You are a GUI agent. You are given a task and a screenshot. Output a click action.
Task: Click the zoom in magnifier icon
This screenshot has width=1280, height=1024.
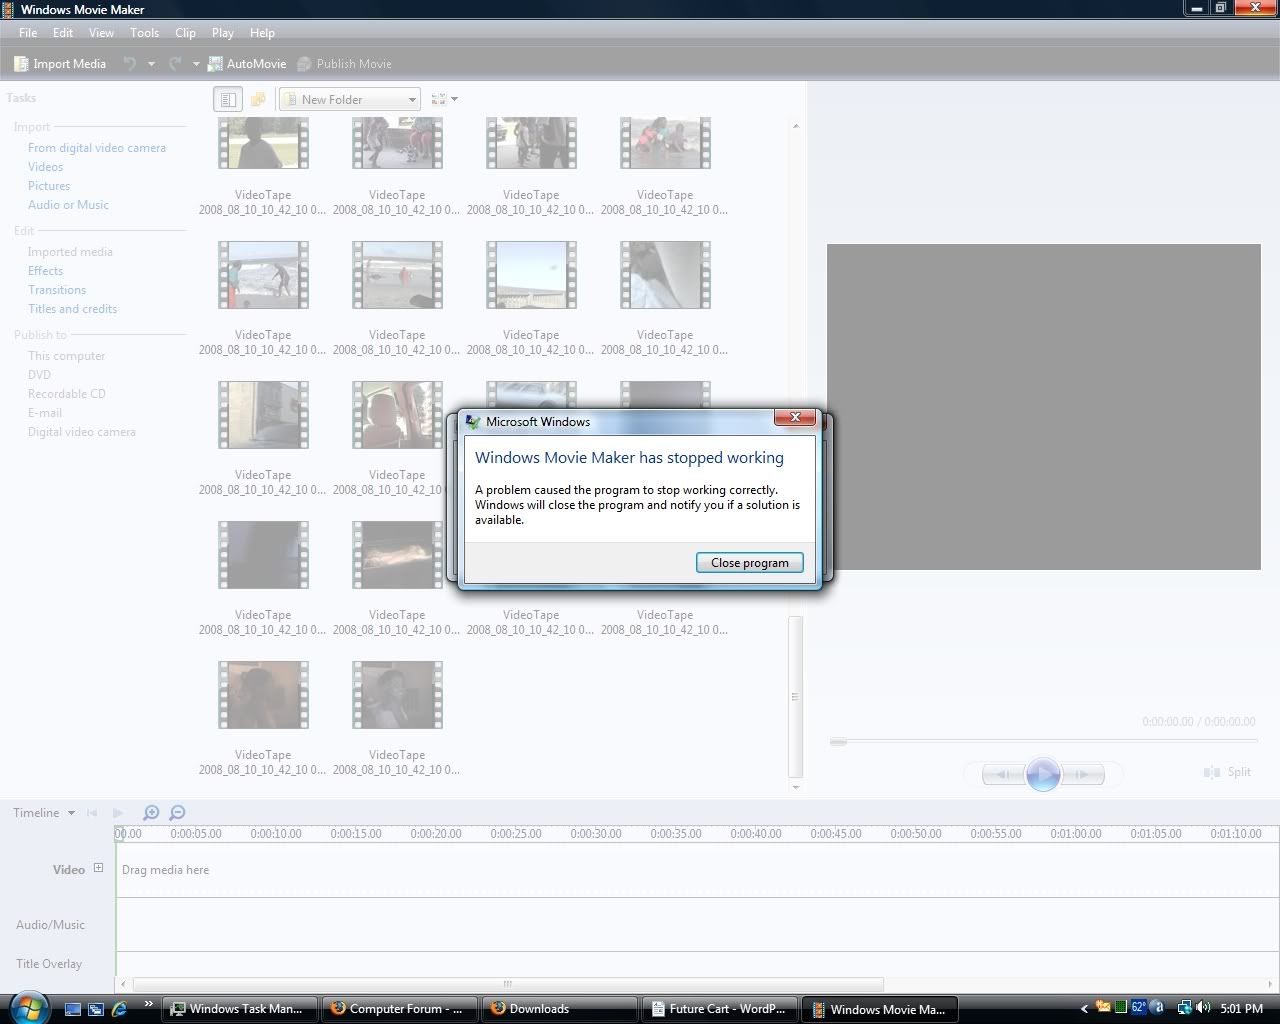(x=151, y=813)
